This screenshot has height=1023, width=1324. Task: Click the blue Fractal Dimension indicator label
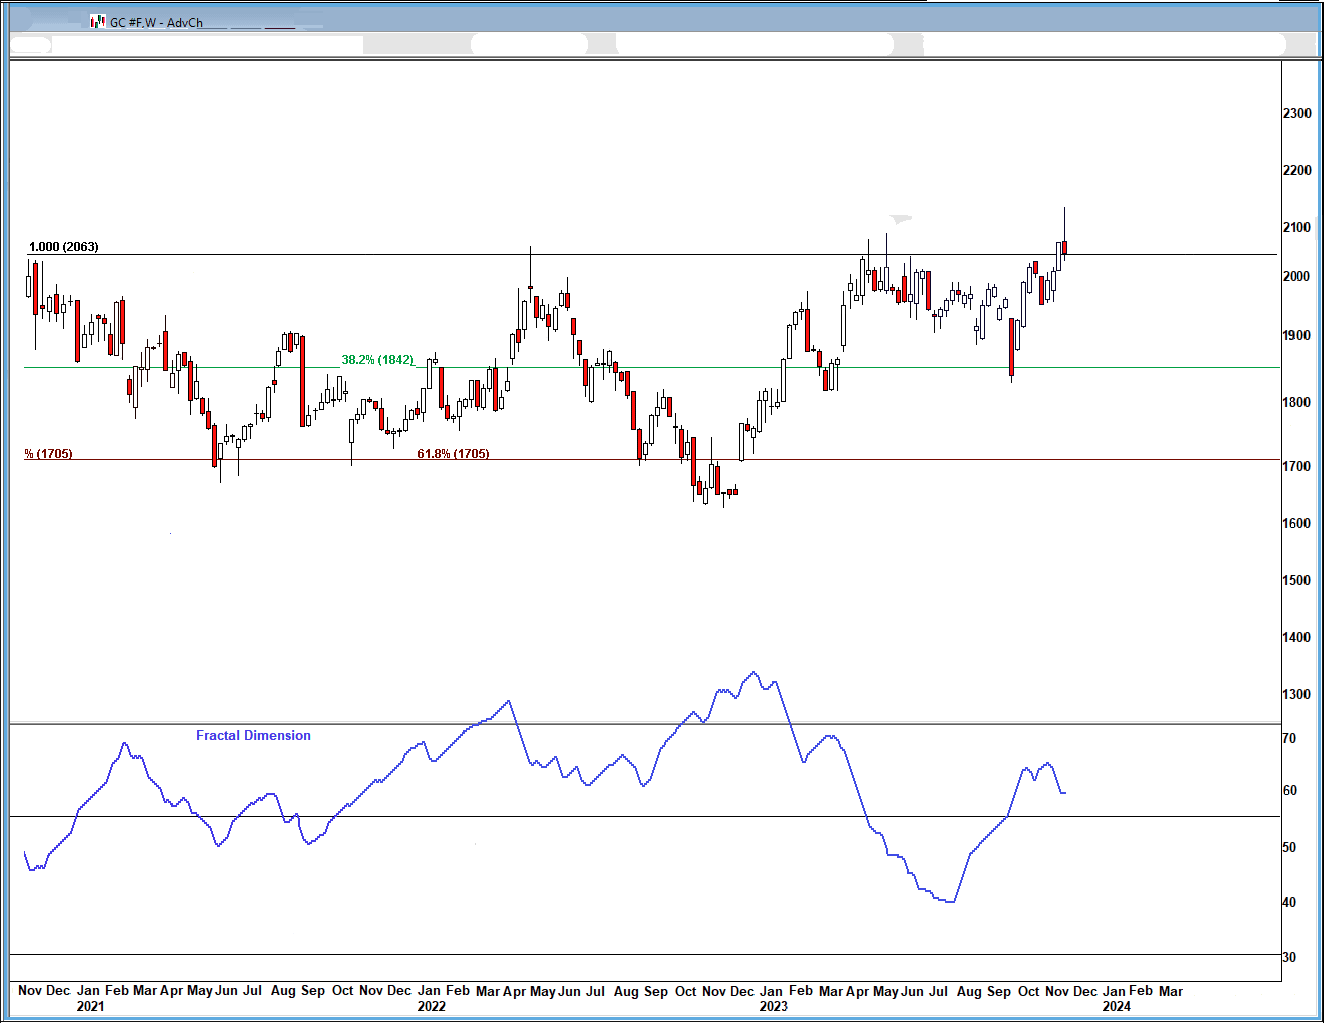pyautogui.click(x=253, y=735)
